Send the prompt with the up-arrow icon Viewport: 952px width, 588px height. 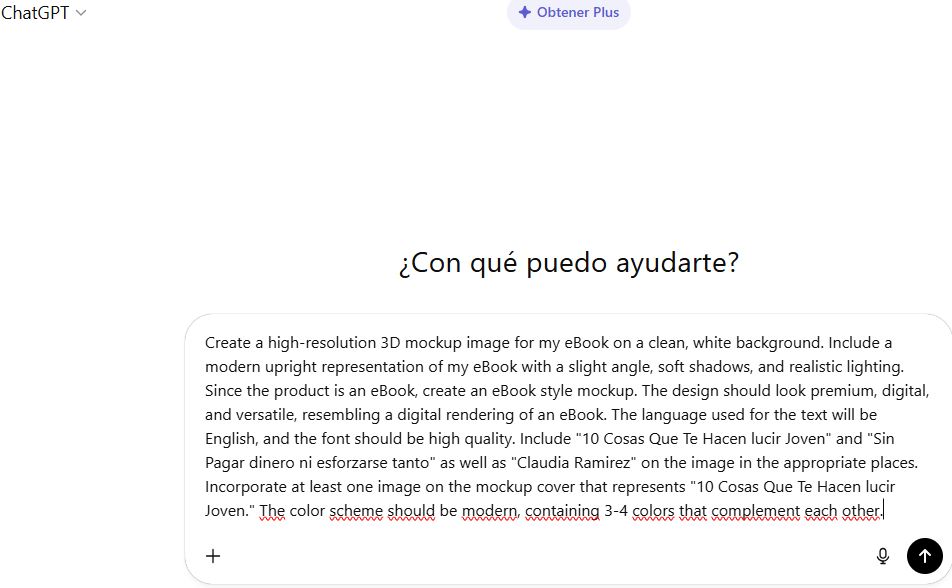924,556
